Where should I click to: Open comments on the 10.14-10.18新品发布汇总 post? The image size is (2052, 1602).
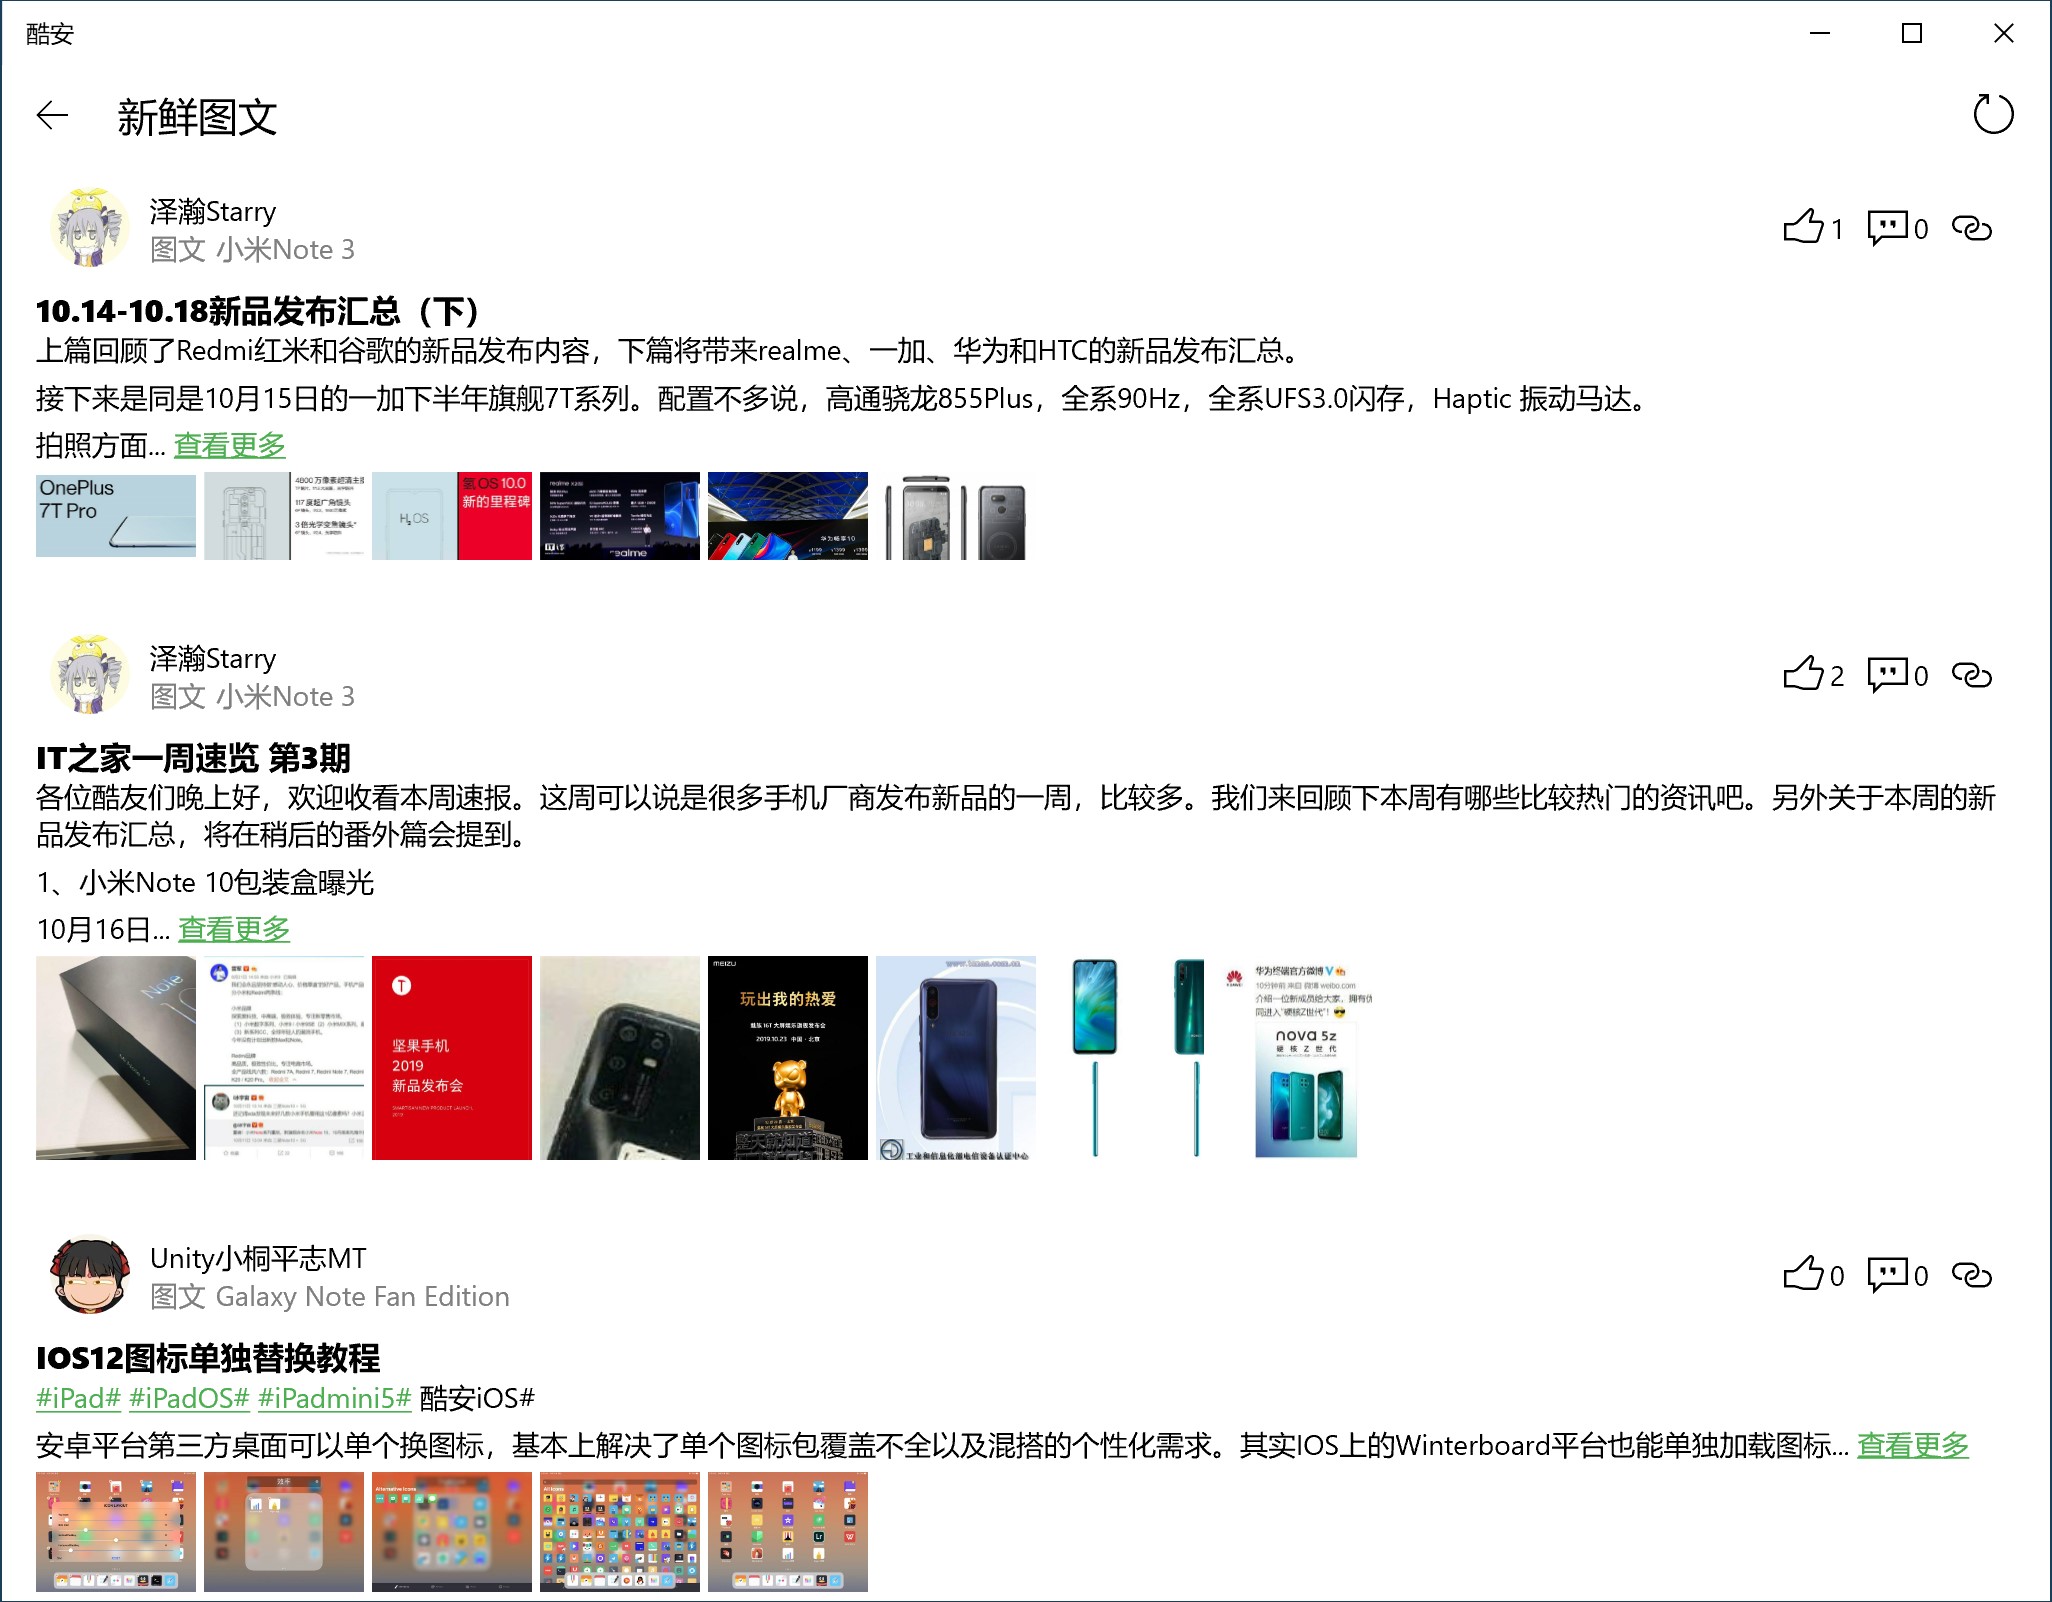[x=1887, y=228]
